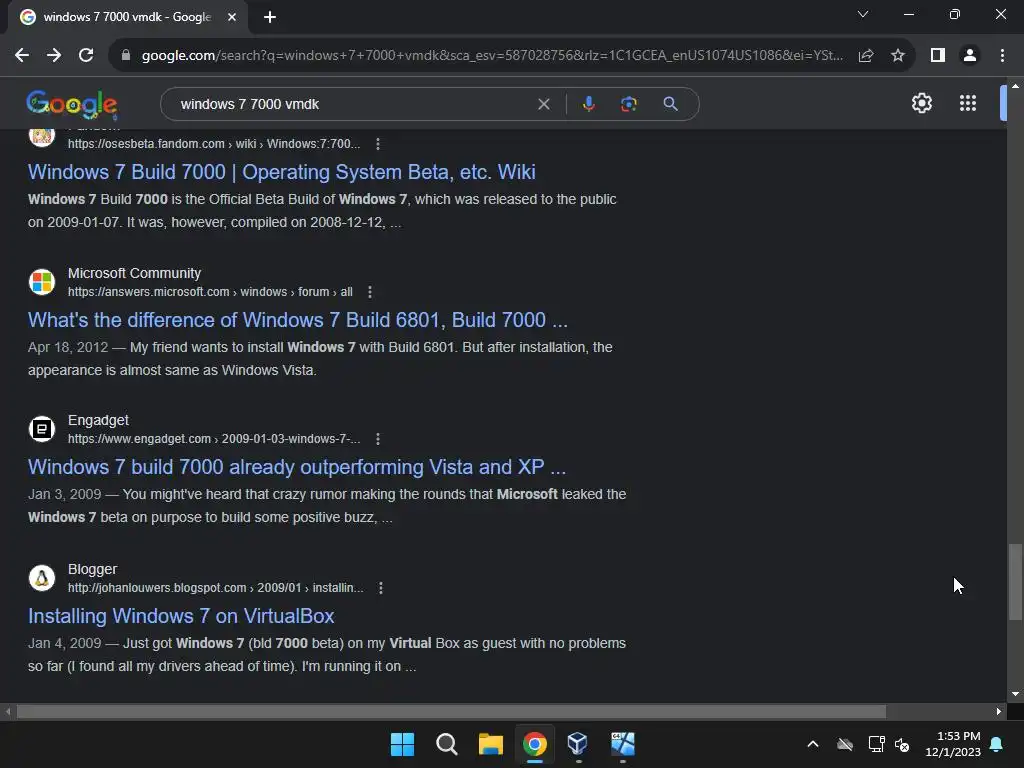Share this page via address bar icon
Viewport: 1024px width, 768px height.
866,56
